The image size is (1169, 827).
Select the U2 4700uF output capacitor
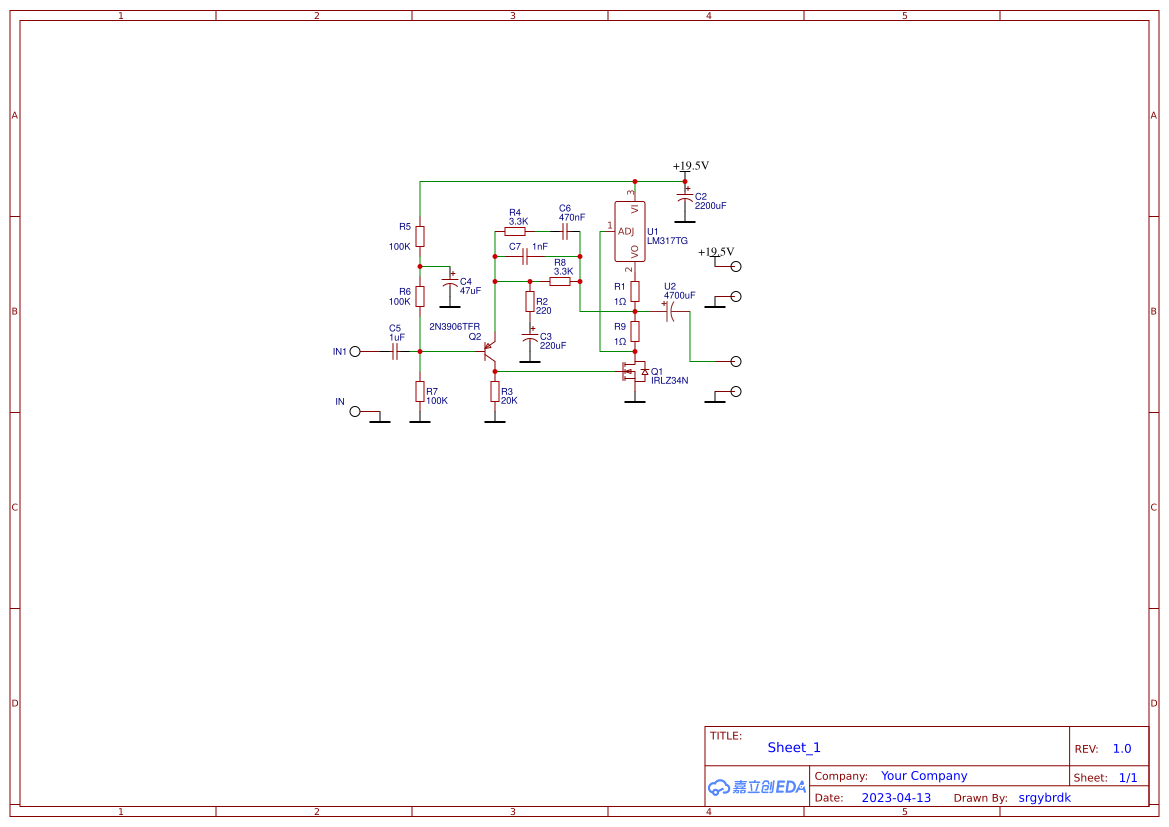(671, 312)
